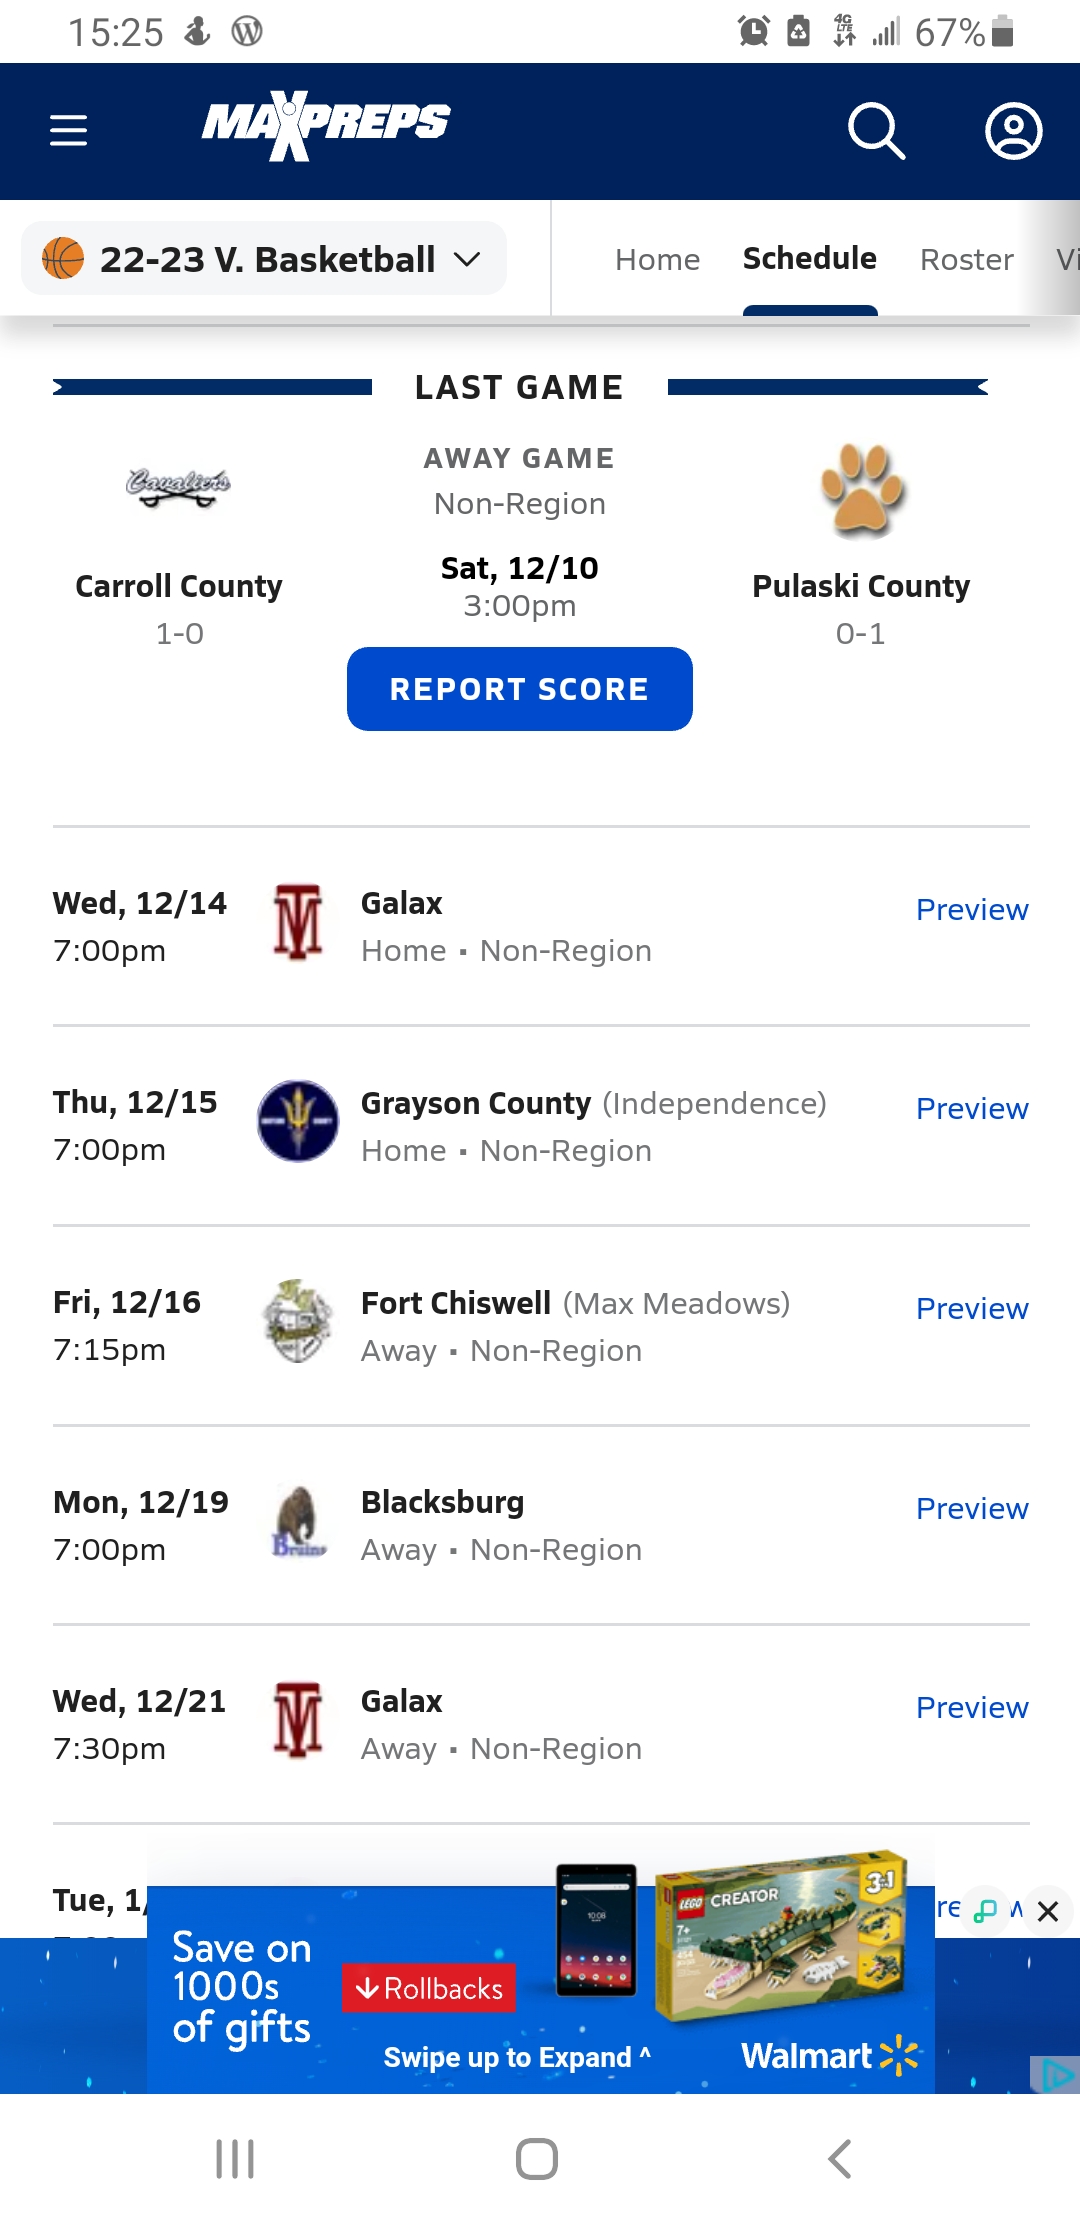Tap the Walmart Rollbacks ad label
This screenshot has width=1080, height=2220.
429,1988
